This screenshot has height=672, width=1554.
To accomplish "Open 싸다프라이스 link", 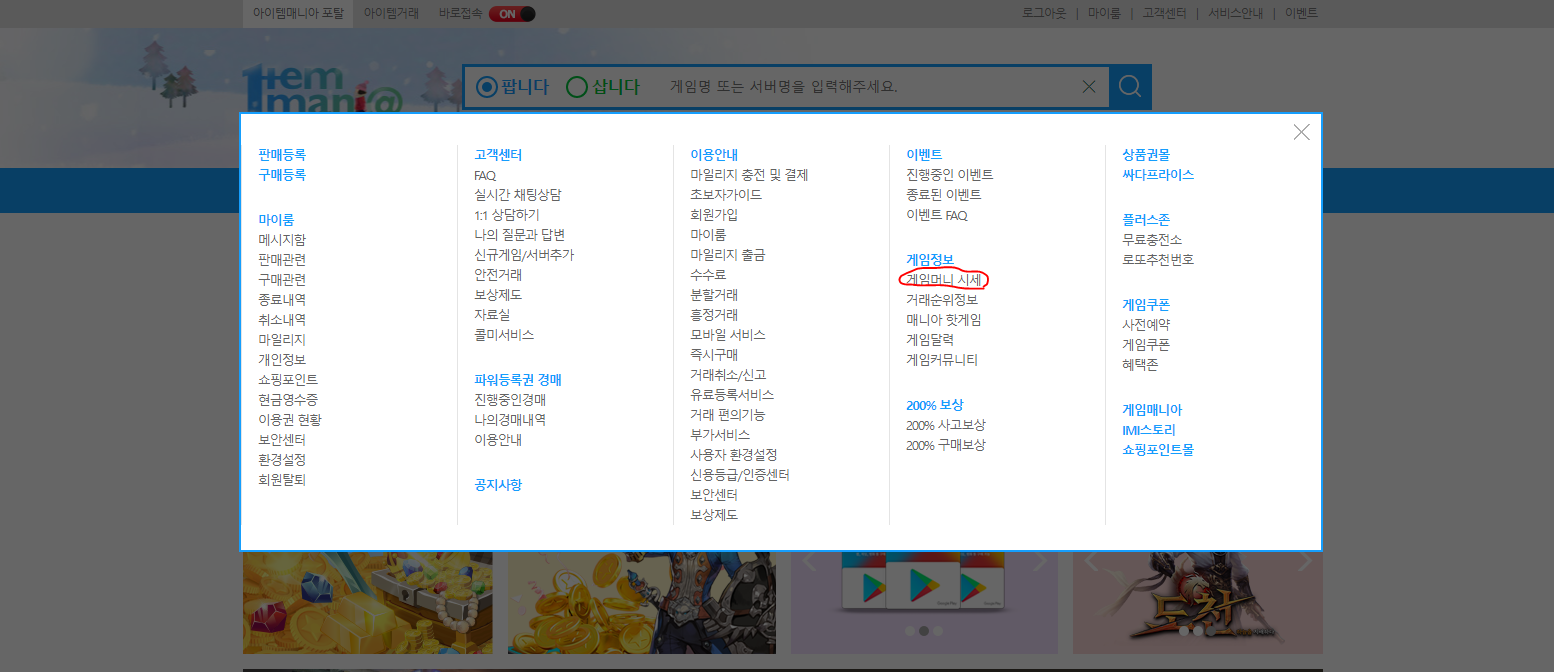I will click(x=1158, y=175).
